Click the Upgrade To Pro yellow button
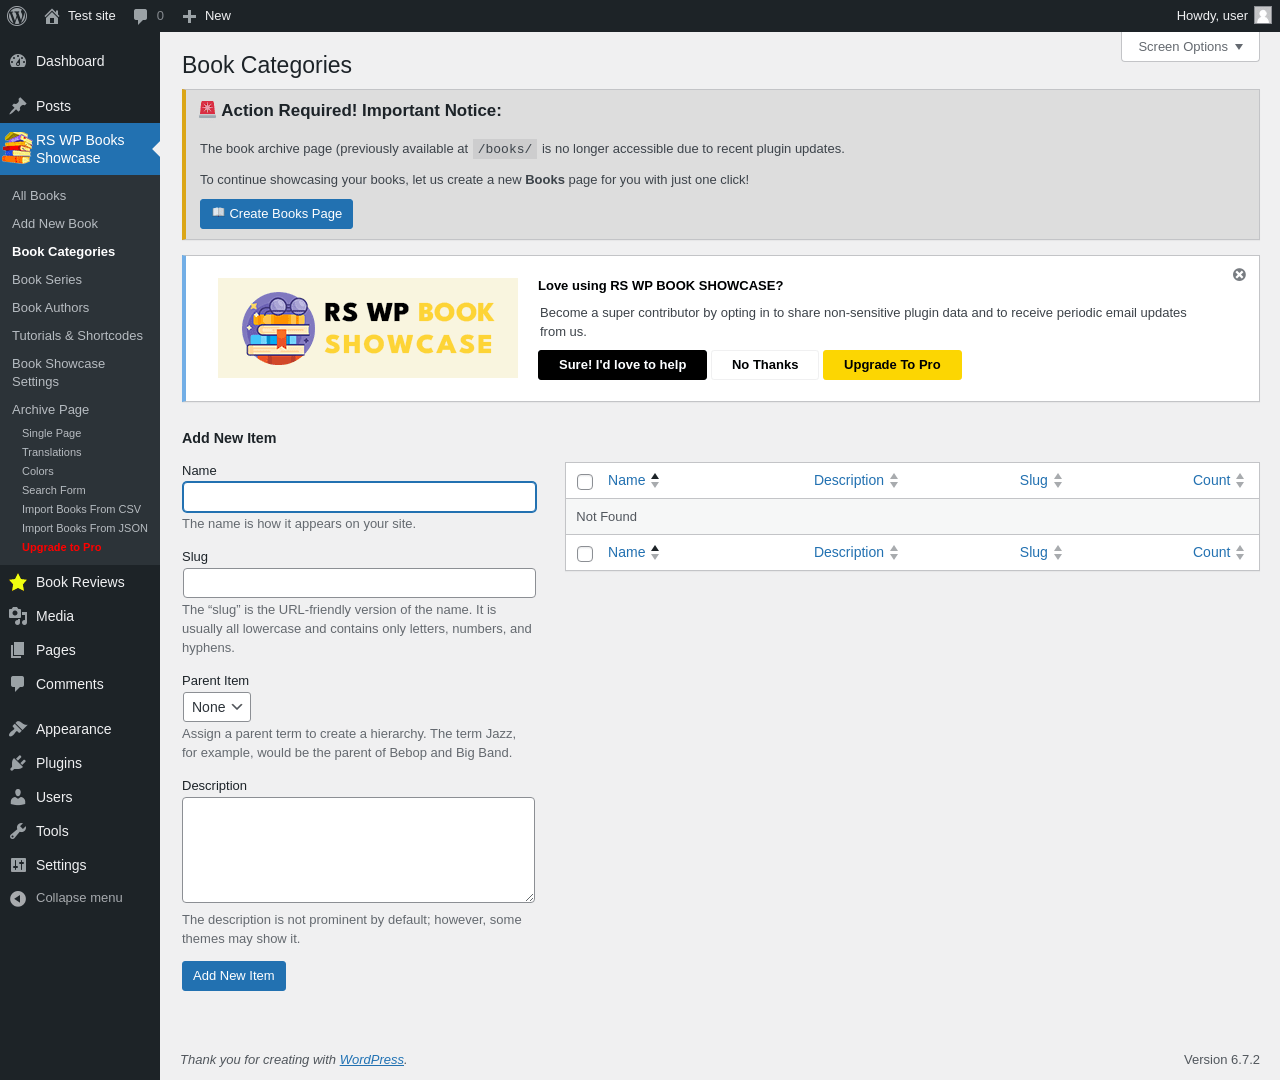This screenshot has width=1280, height=1080. (892, 365)
